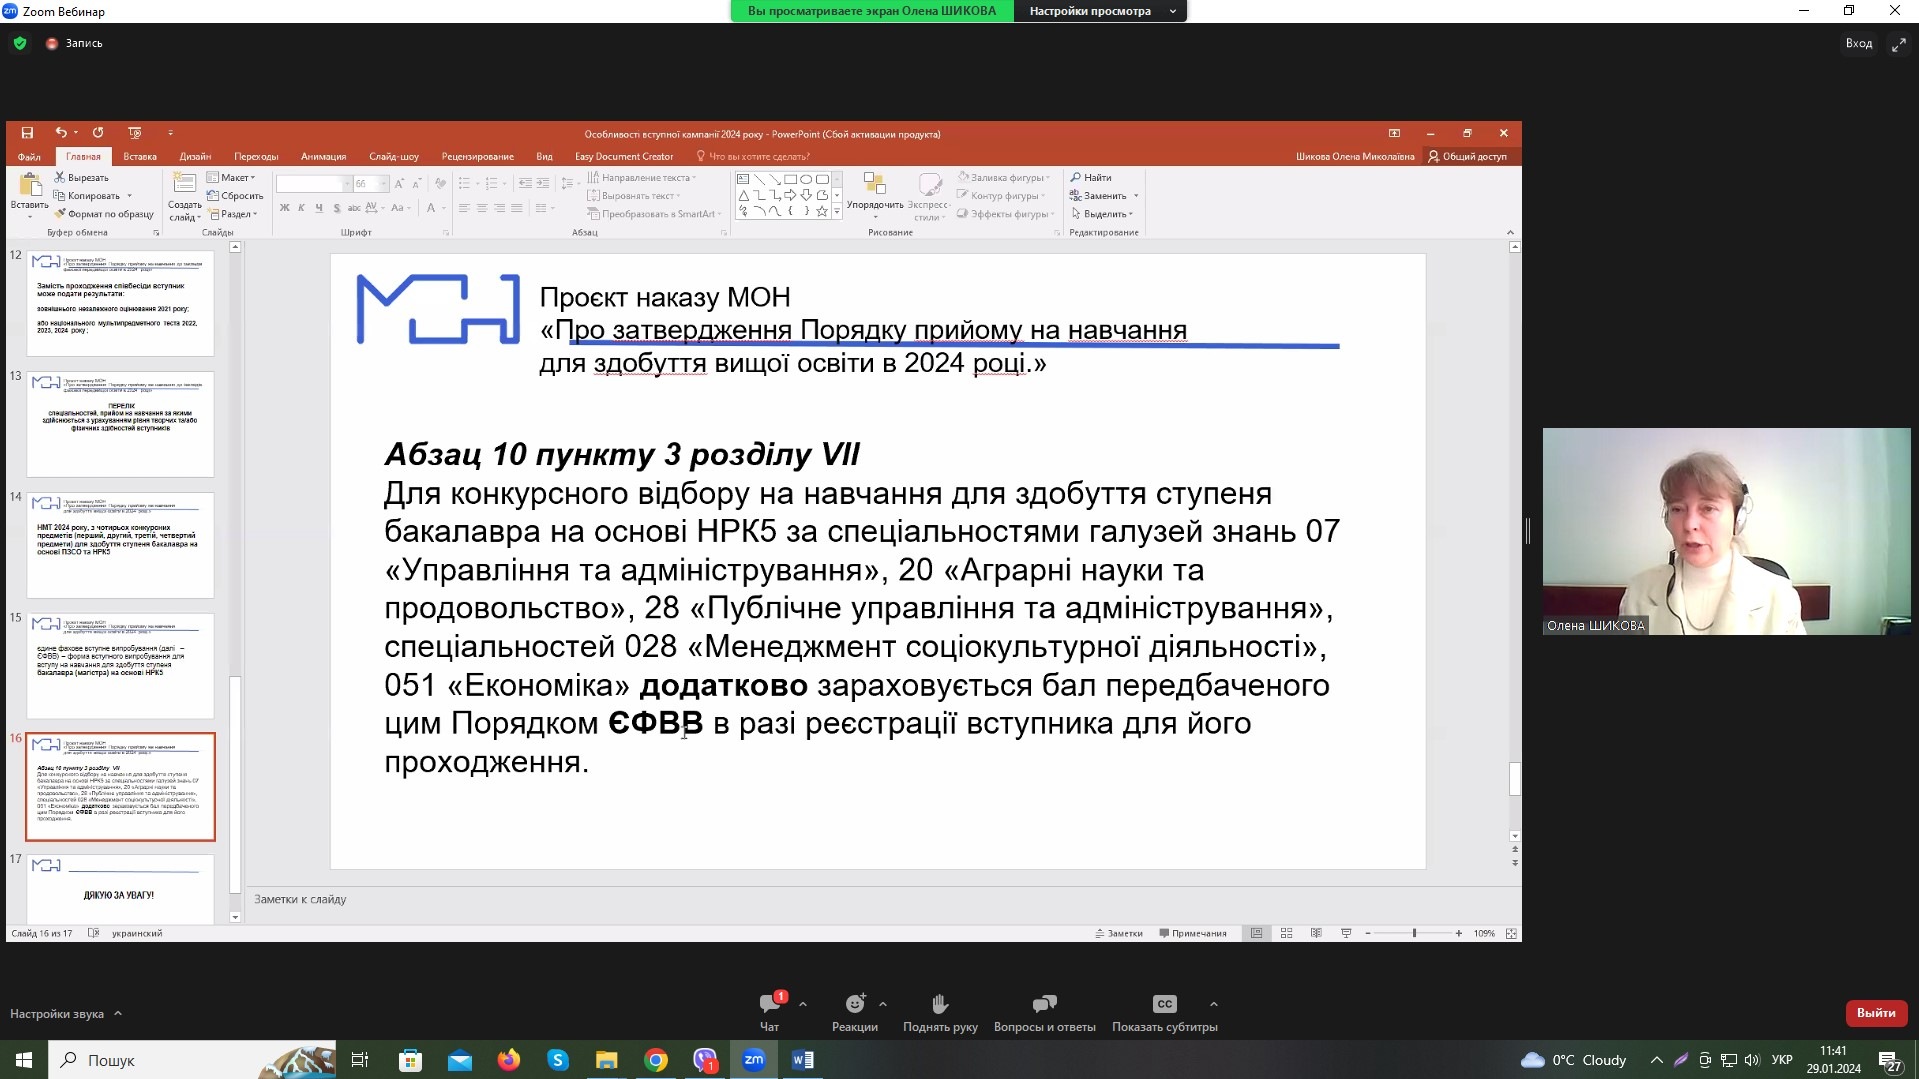
Task: Toggle text shadow (S) formatting
Action: point(337,208)
